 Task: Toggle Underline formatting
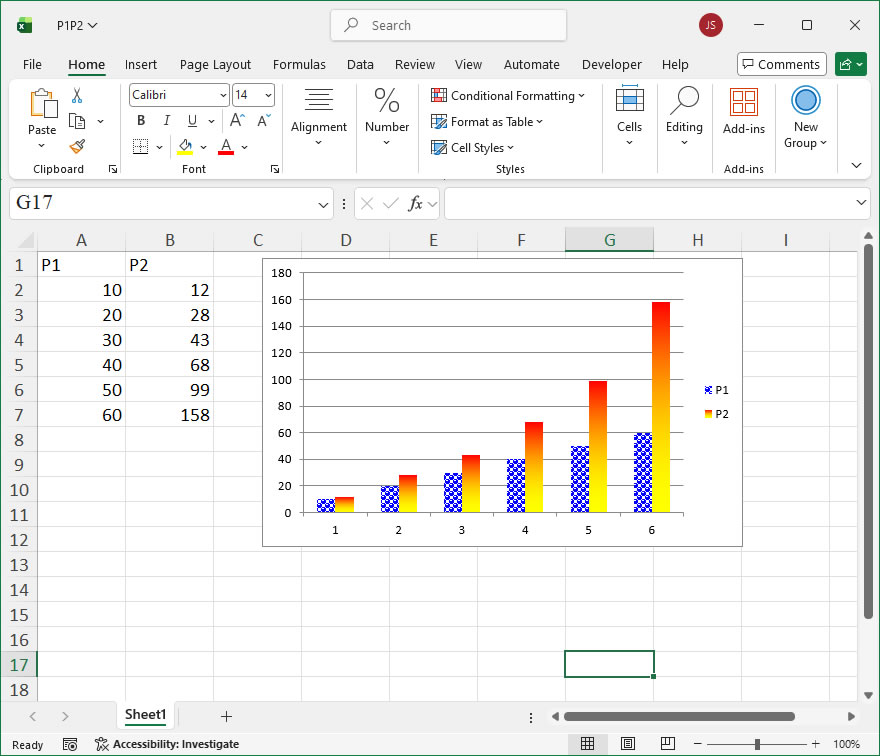[191, 121]
